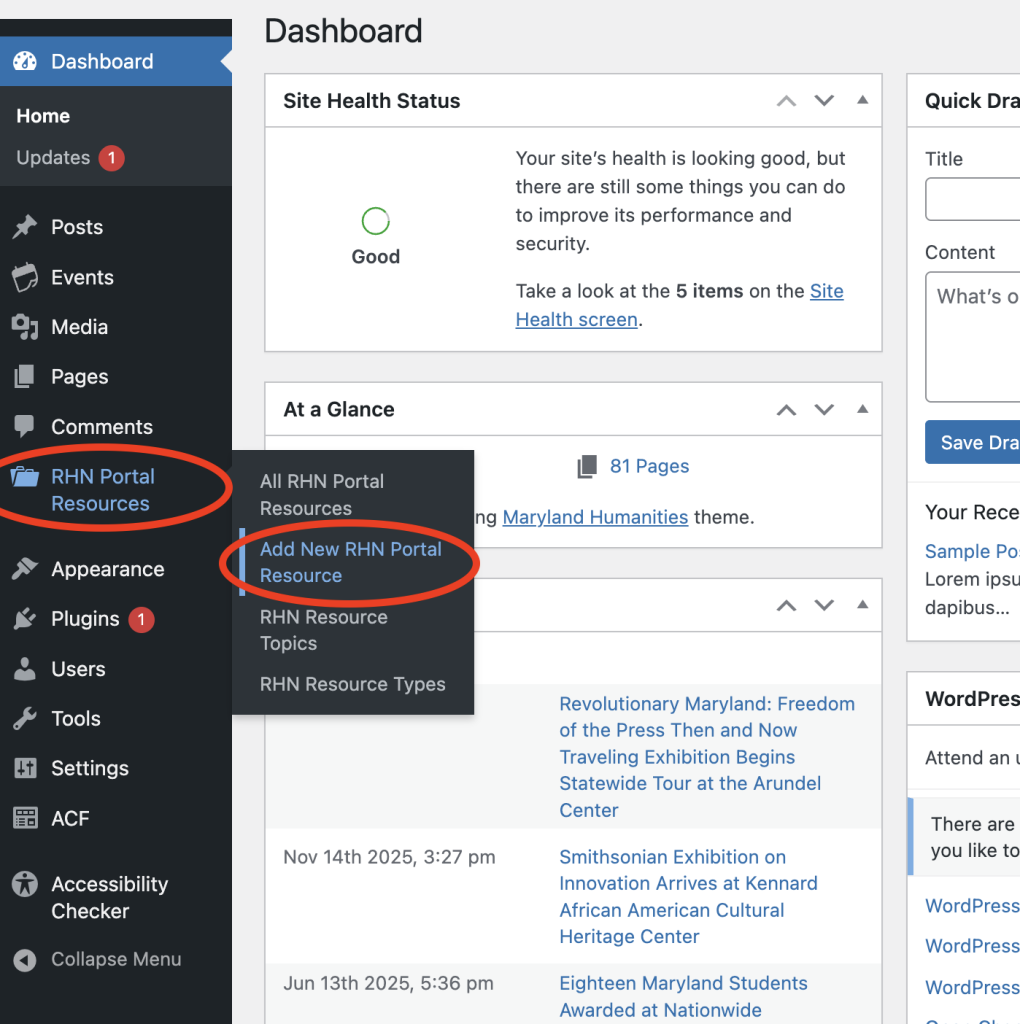
Task: Open the Site Health screen link
Action: pos(680,305)
